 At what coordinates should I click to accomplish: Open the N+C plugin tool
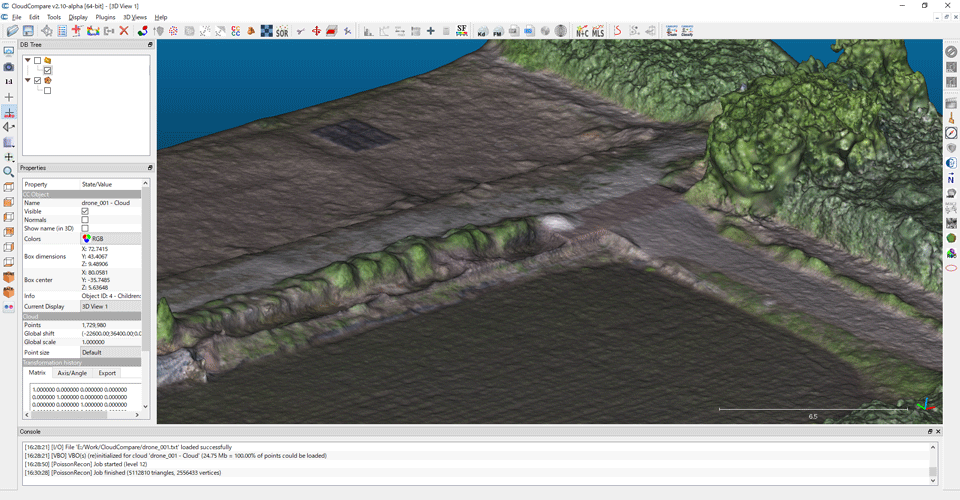582,31
